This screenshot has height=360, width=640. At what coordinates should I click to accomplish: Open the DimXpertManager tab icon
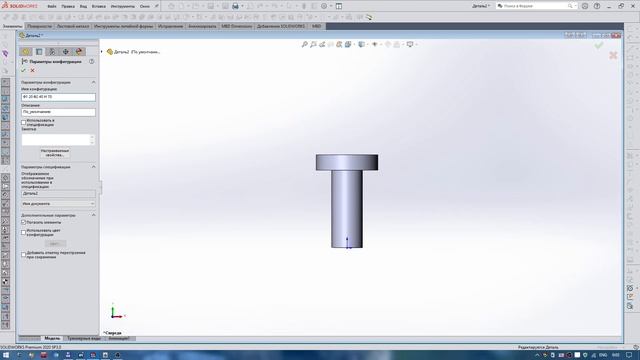(x=65, y=52)
